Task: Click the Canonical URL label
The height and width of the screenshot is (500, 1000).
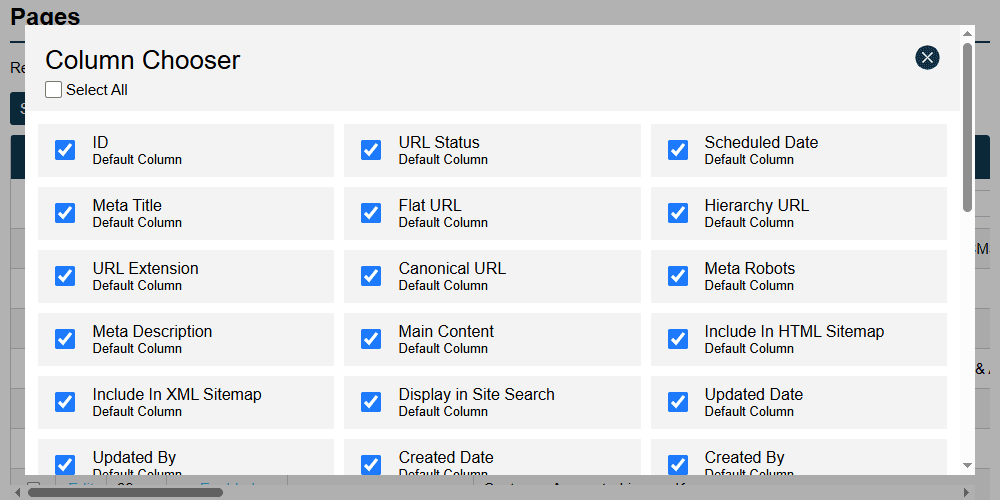Action: click(x=452, y=268)
